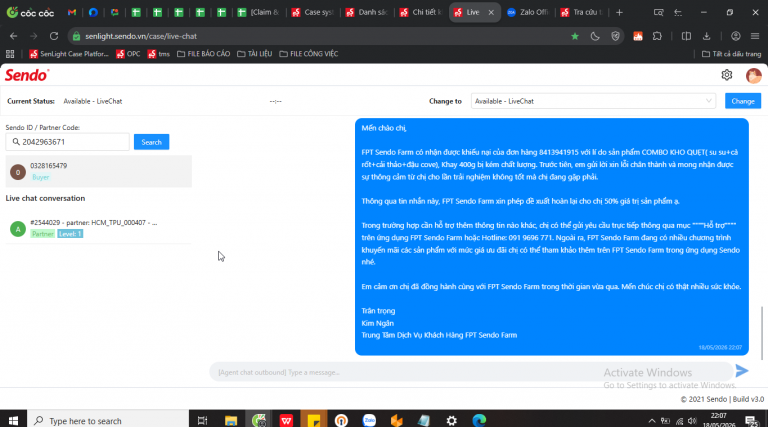768x427 pixels.
Task: Click the user avatar in Sendo header
Action: [753, 75]
